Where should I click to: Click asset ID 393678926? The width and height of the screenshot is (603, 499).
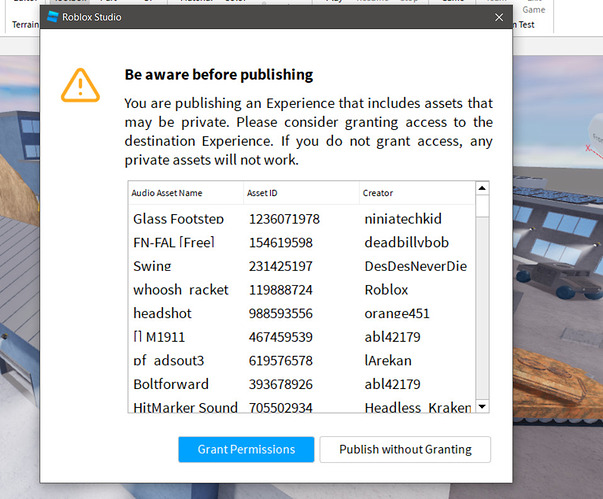[x=281, y=384]
